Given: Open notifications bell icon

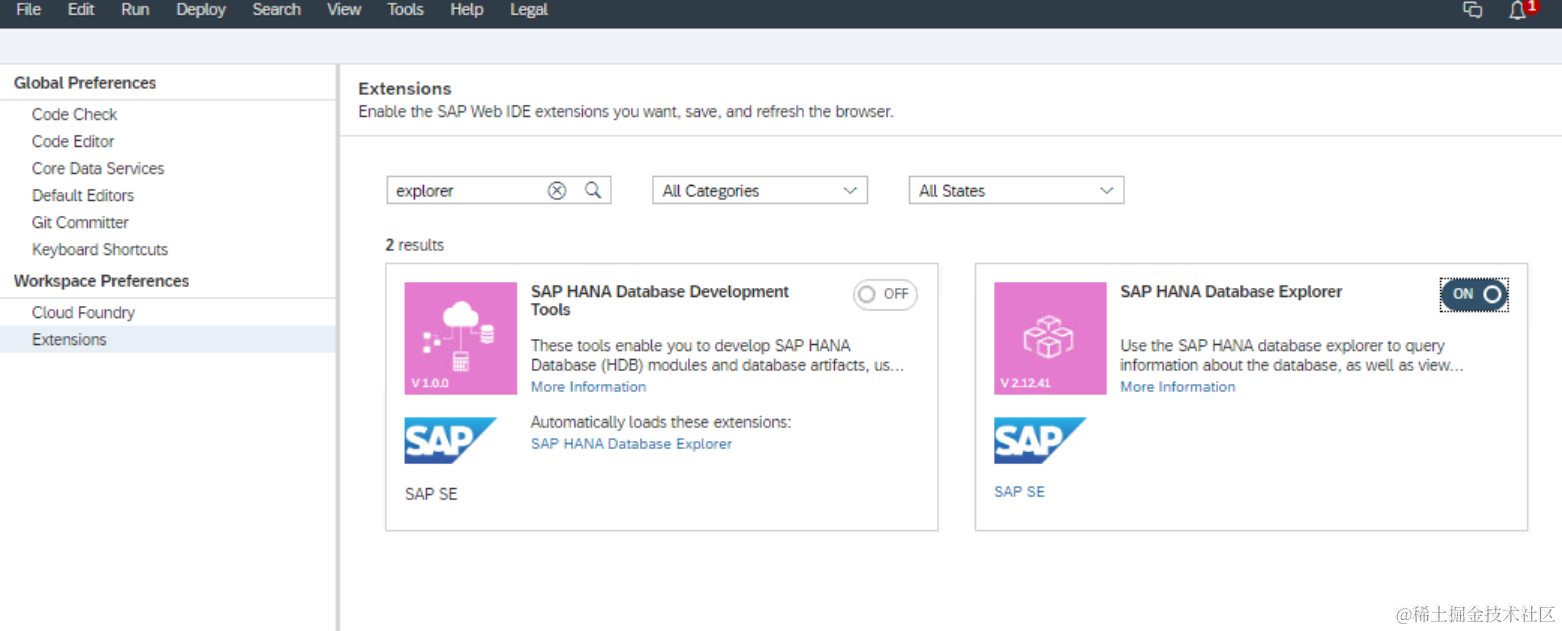Looking at the screenshot, I should click(1518, 10).
